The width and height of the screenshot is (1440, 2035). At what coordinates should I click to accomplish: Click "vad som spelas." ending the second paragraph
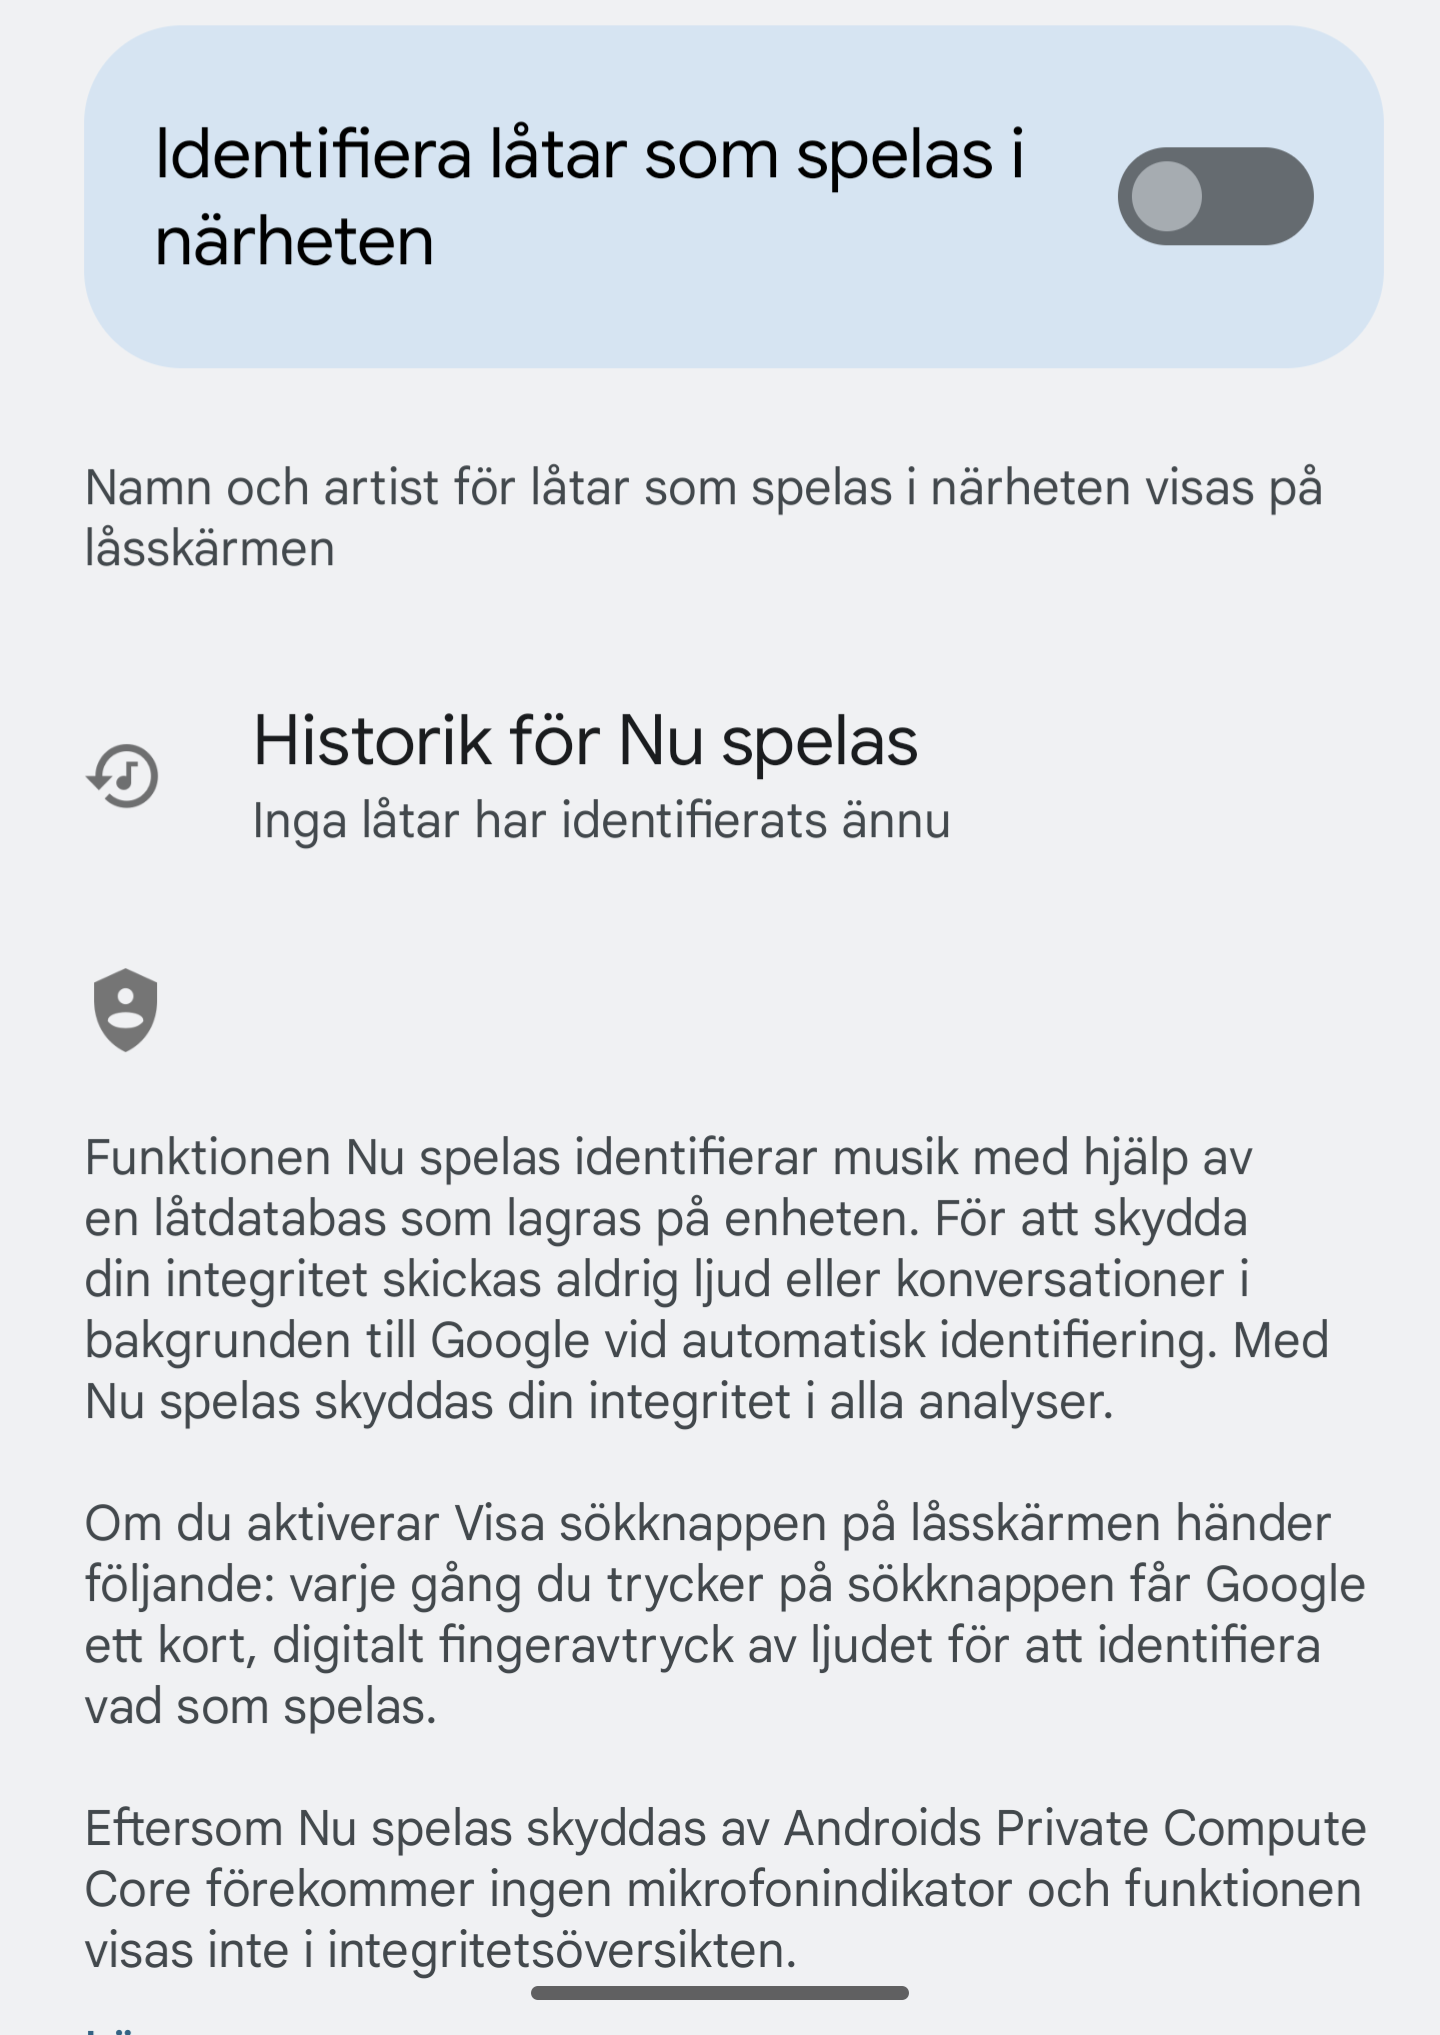click(x=261, y=1707)
